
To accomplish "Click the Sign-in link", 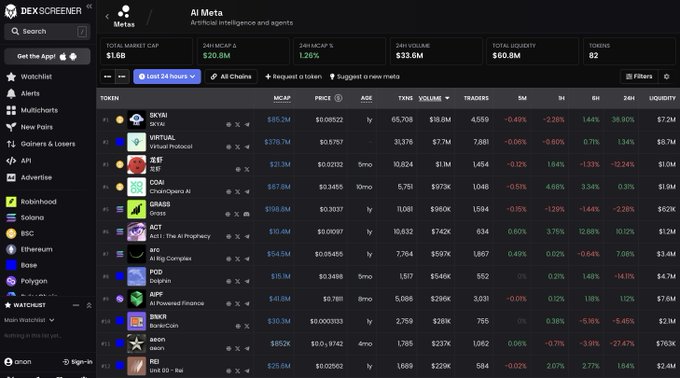I will tap(78, 362).
